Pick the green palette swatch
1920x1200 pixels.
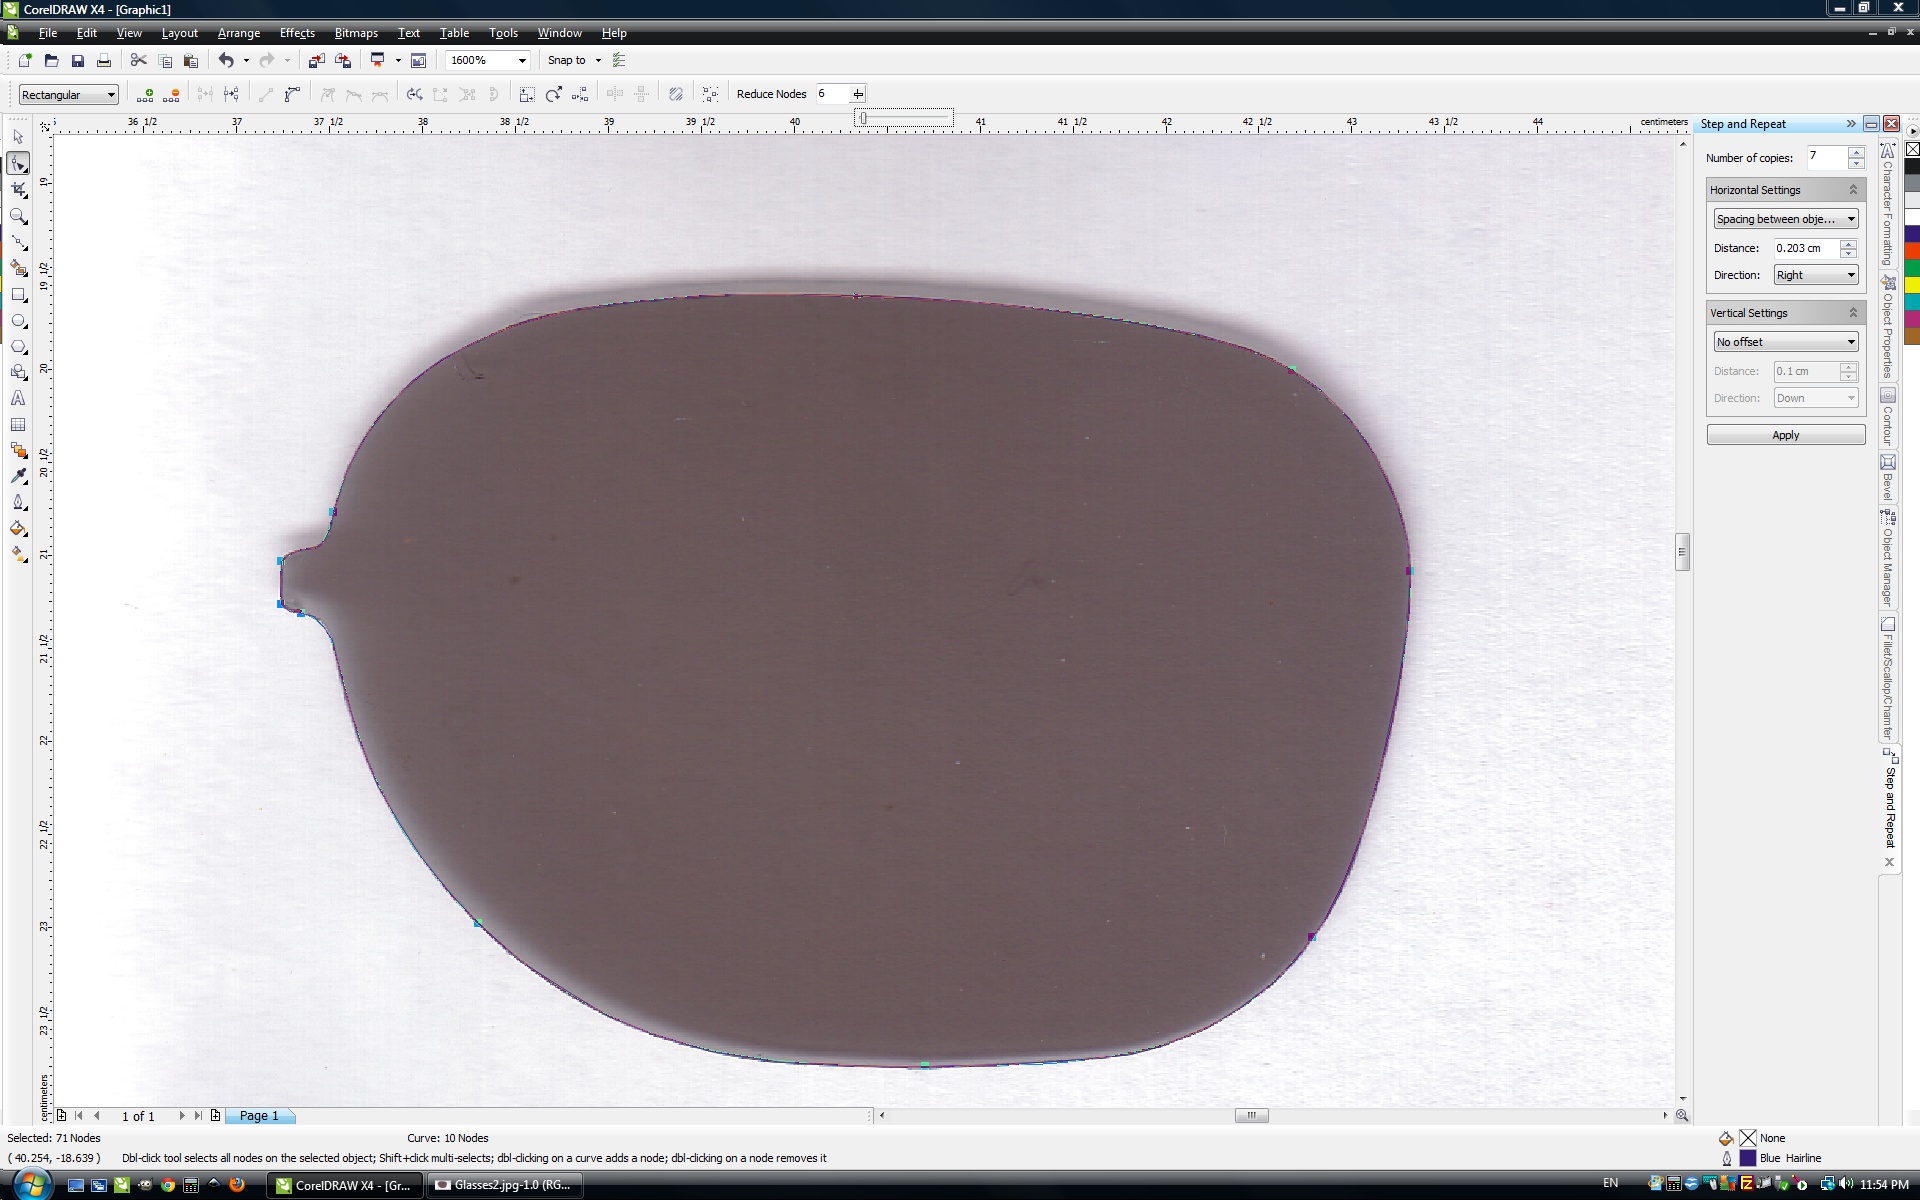(1911, 267)
